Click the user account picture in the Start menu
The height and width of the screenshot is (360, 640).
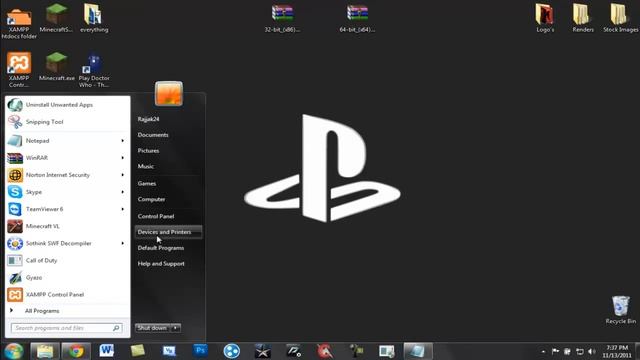click(169, 93)
